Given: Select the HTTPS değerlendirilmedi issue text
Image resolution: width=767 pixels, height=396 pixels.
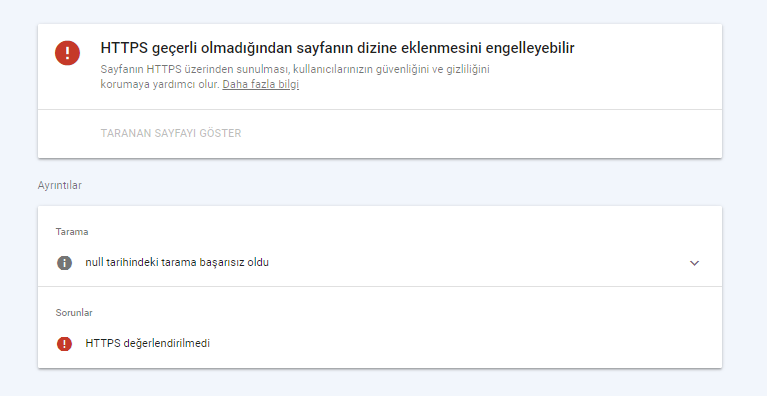Looking at the screenshot, I should (x=148, y=343).
